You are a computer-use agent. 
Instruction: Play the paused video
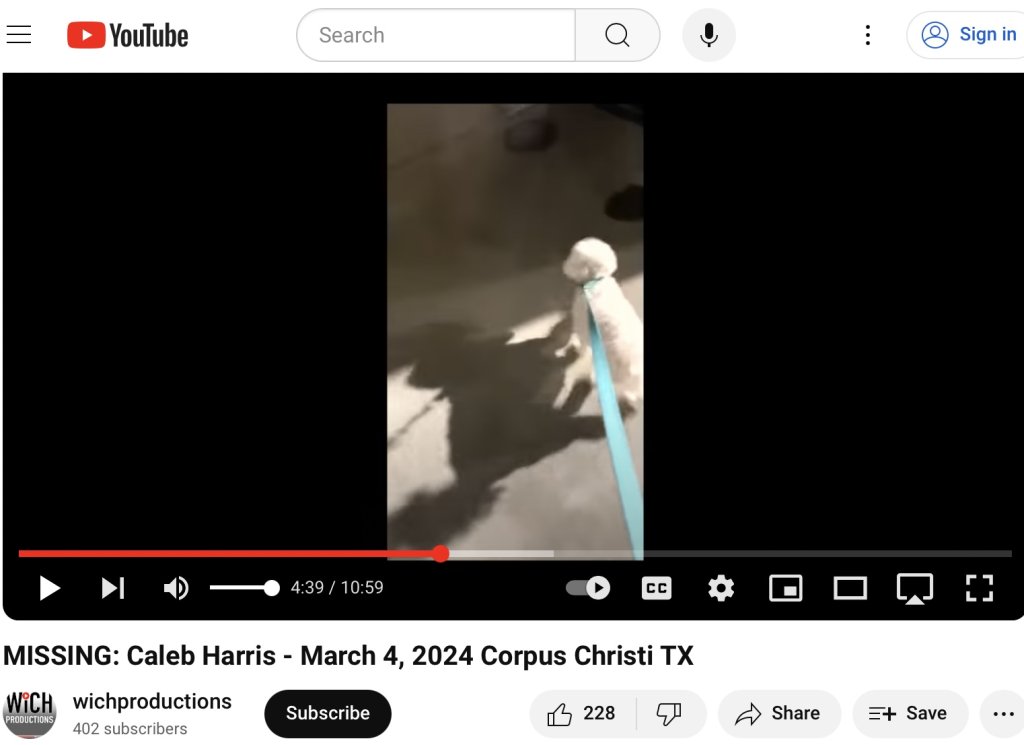[x=50, y=588]
